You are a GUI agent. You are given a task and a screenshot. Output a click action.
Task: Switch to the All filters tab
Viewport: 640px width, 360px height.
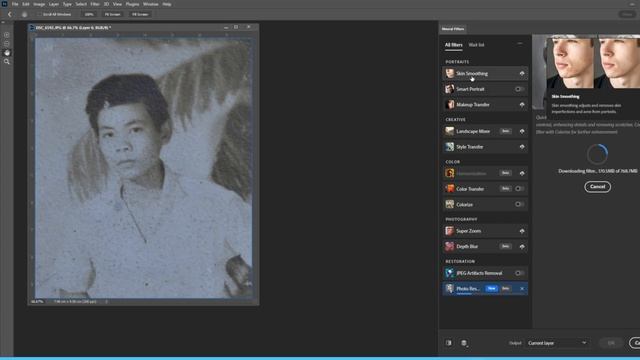coord(453,45)
